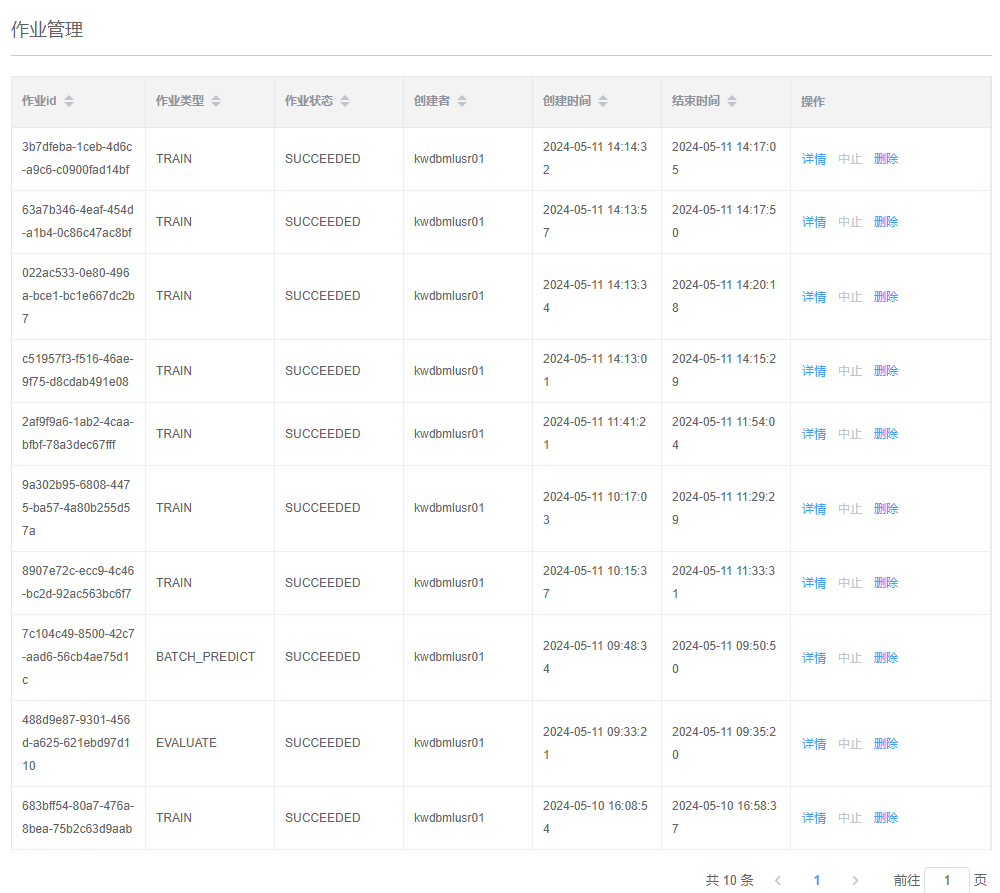This screenshot has width=1000, height=893.
Task: Open 详情 for job 683bff54
Action: [814, 818]
